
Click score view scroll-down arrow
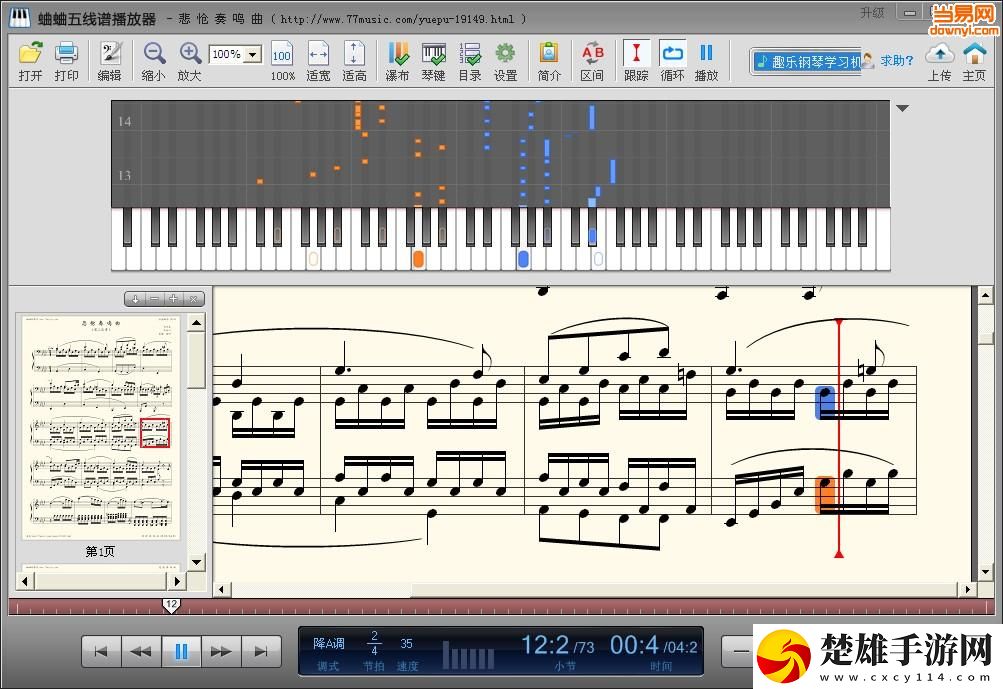tap(984, 571)
